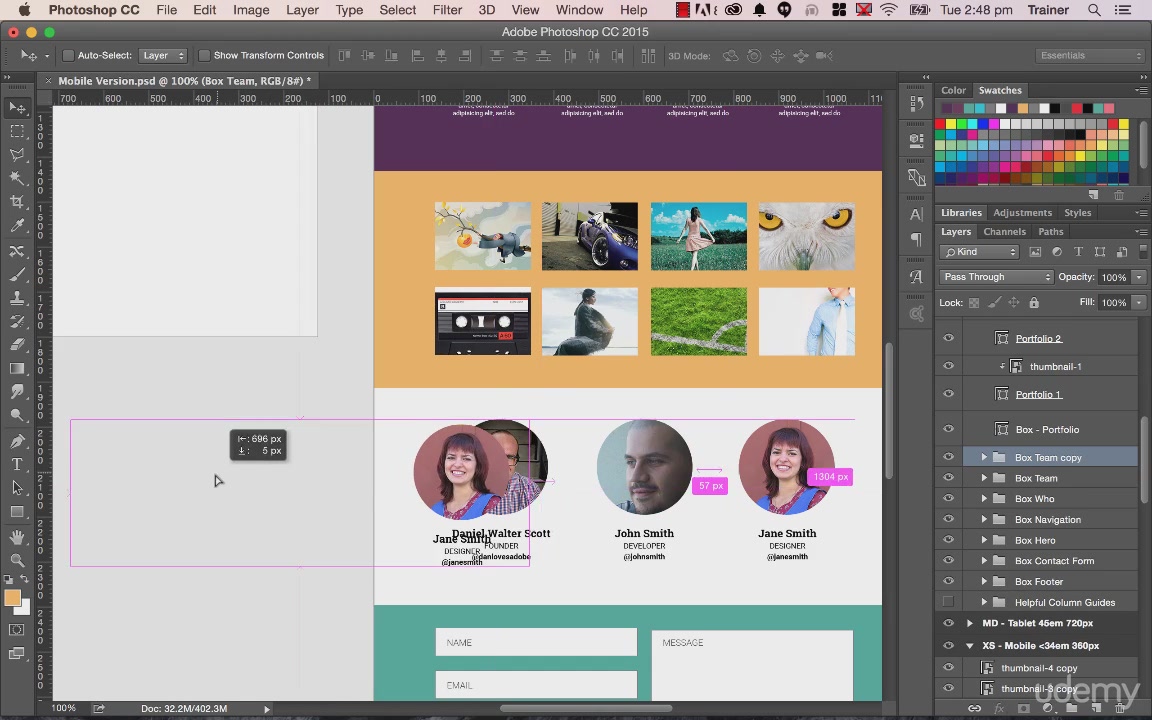Screen dimensions: 1152x720
Task: Expand the Box Navigation group
Action: (x=984, y=519)
